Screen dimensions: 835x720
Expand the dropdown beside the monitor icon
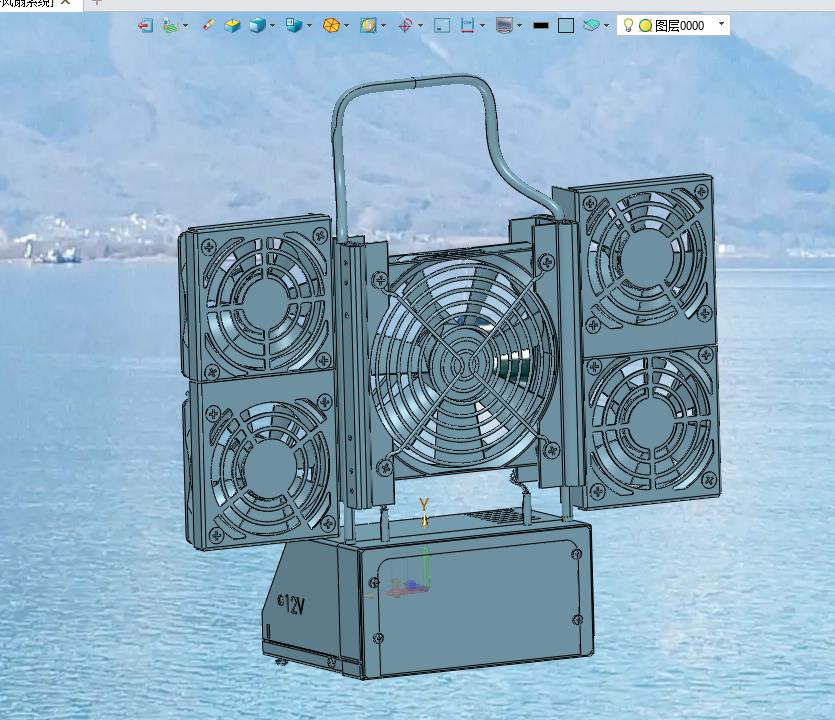point(519,25)
